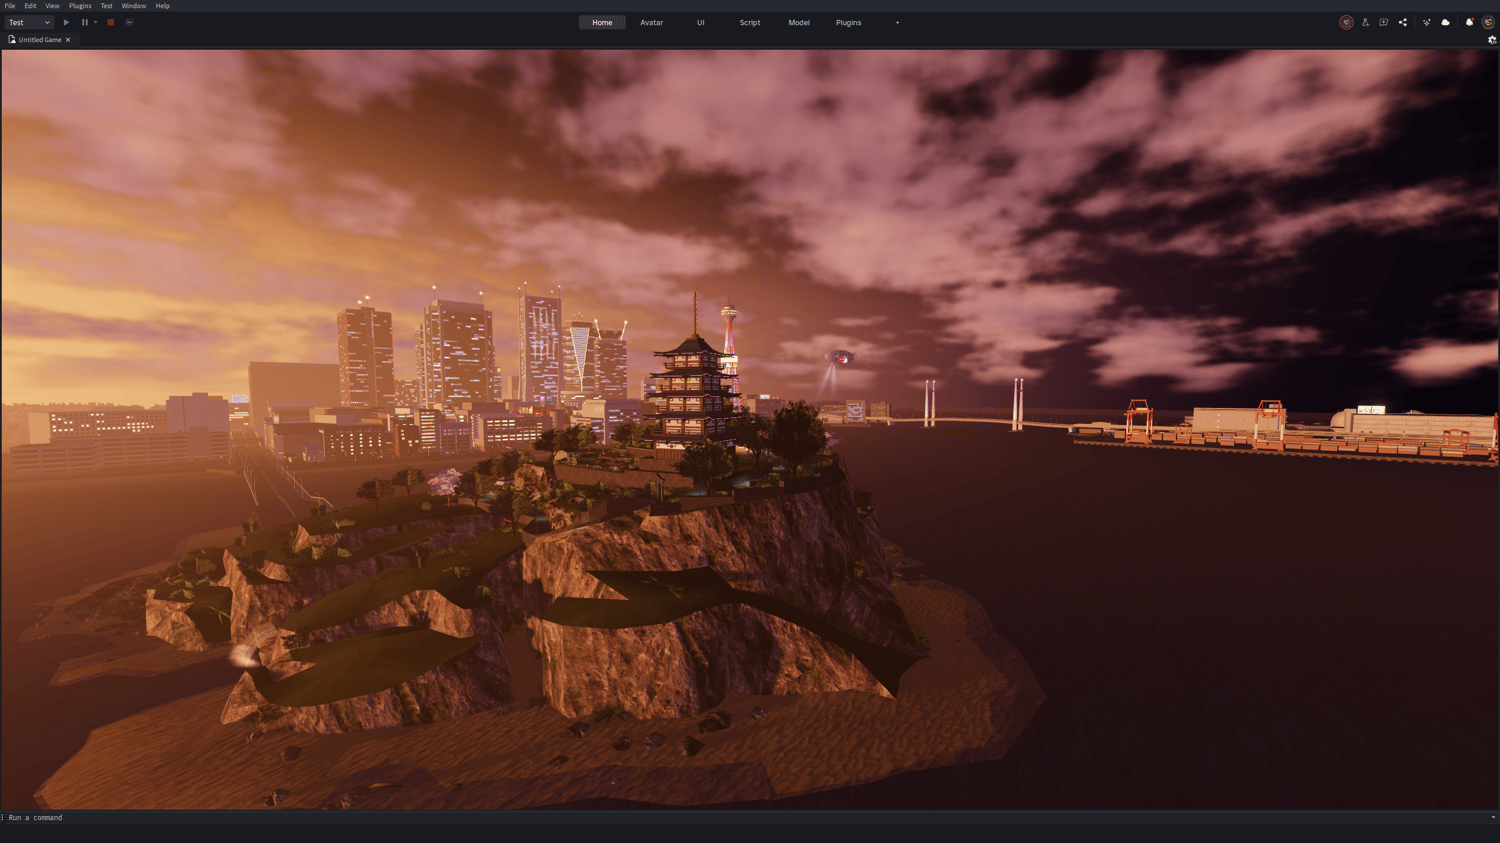Start playtest with the Play button
The image size is (1500, 843).
[66, 22]
